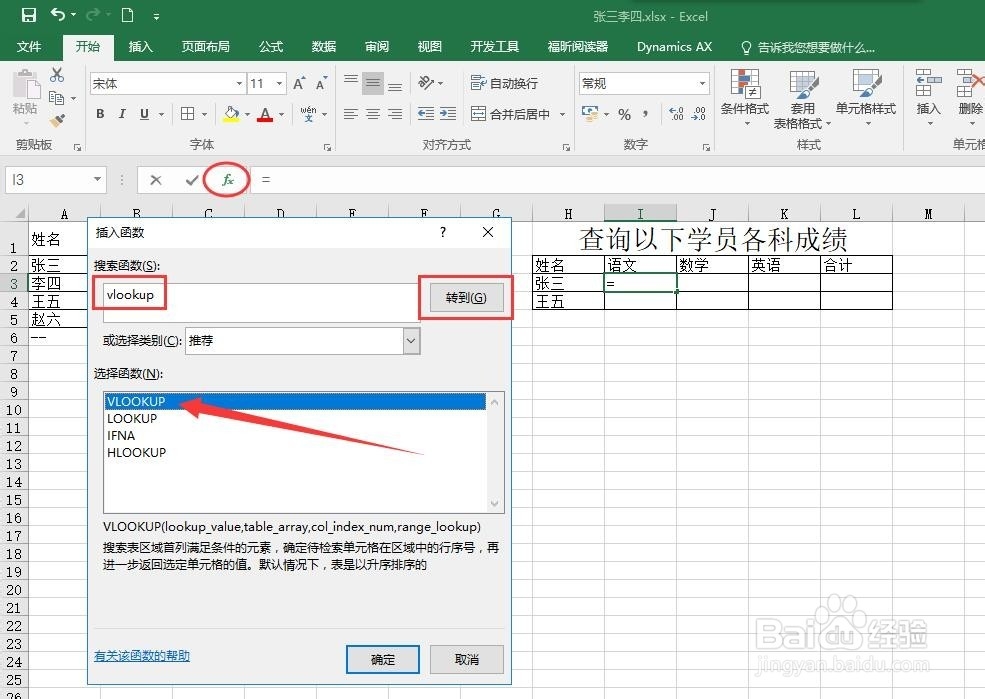
Task: Click the New document icon in title bar
Action: [x=128, y=15]
